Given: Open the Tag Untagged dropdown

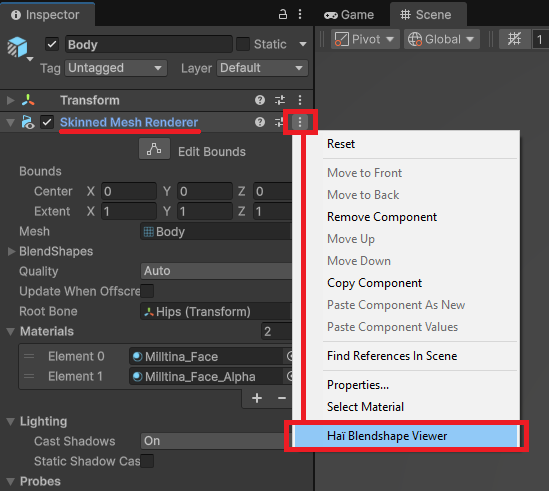Looking at the screenshot, I should [116, 68].
